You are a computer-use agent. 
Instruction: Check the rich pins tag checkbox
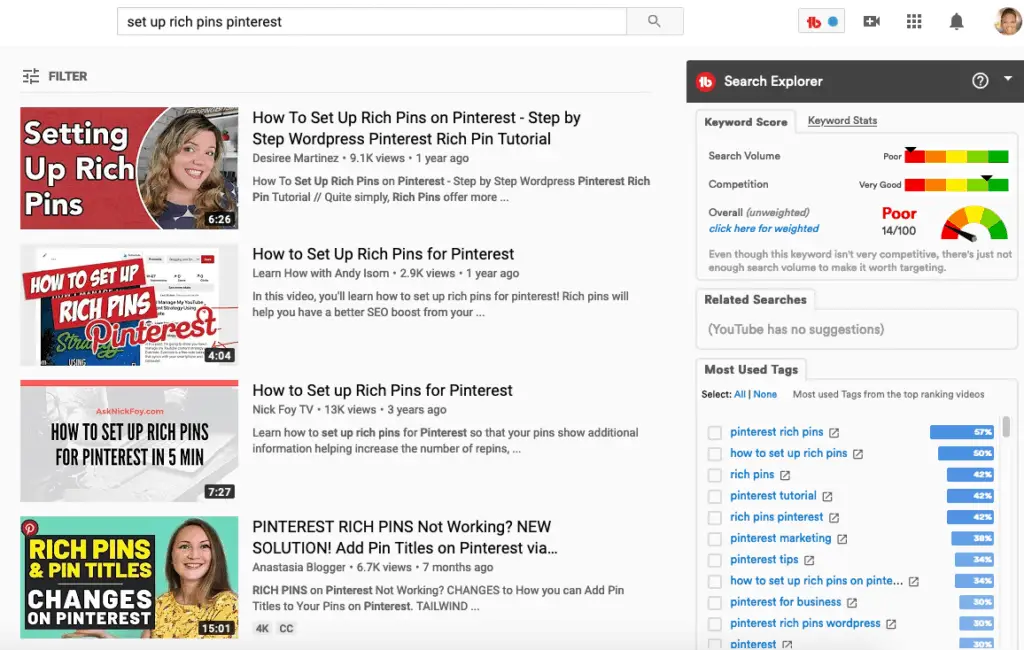click(x=715, y=475)
